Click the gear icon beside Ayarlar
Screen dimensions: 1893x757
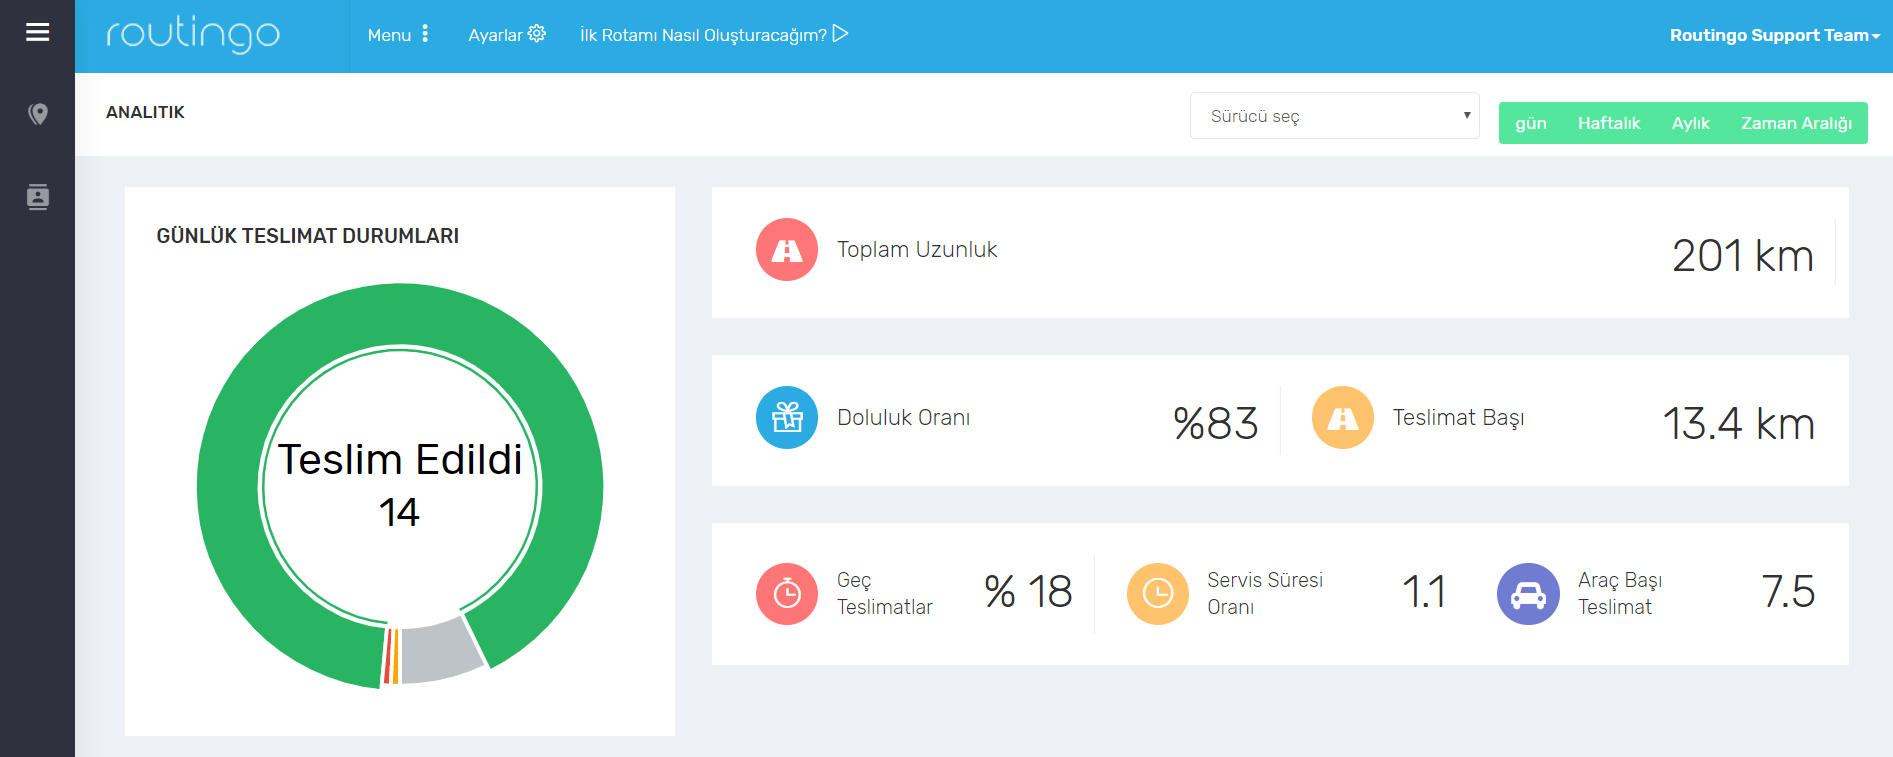coord(537,34)
